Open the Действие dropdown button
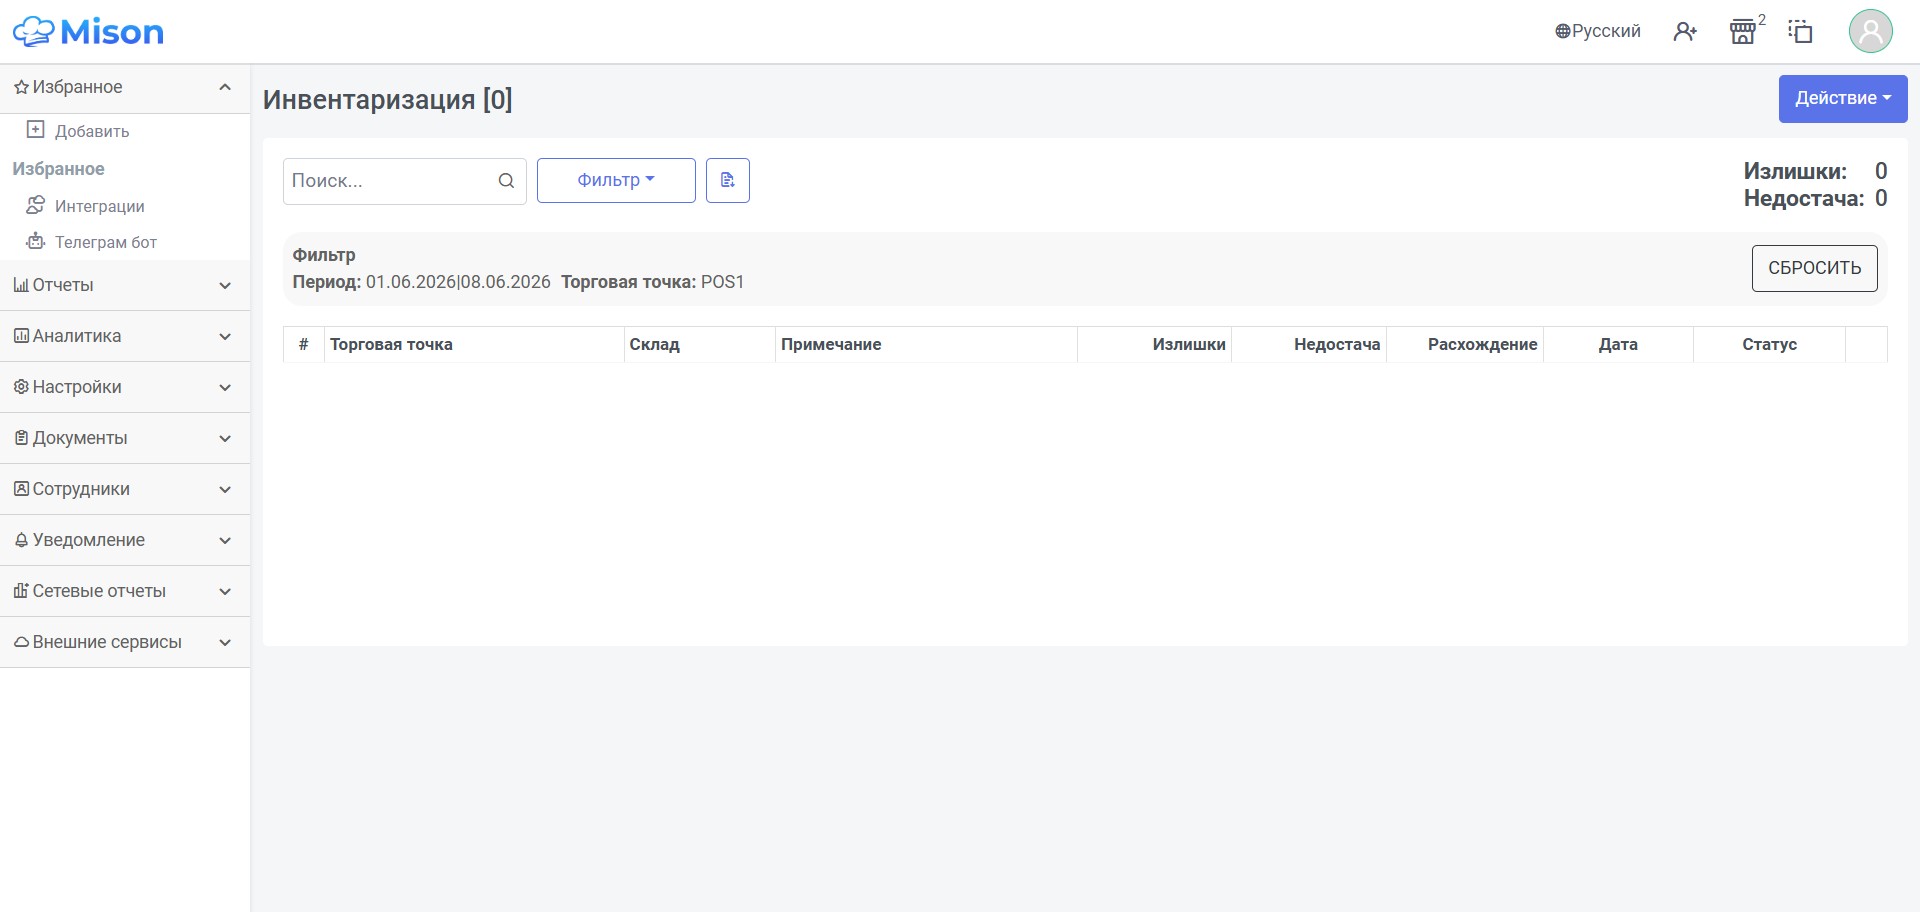 (x=1843, y=98)
